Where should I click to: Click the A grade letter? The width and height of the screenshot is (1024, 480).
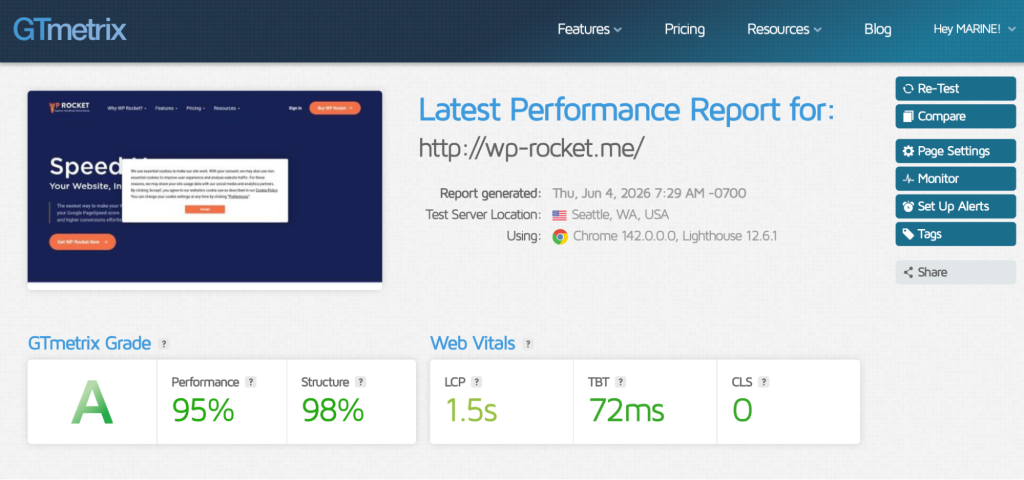pyautogui.click(x=92, y=404)
